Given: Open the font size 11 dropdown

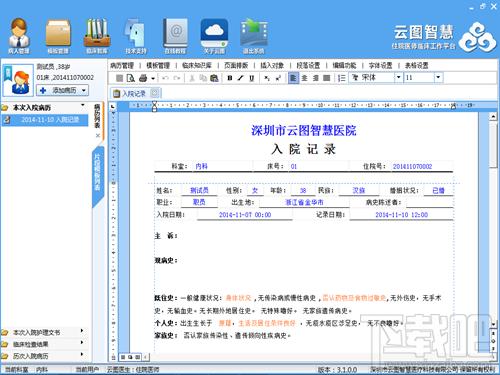Looking at the screenshot, I should 438,78.
